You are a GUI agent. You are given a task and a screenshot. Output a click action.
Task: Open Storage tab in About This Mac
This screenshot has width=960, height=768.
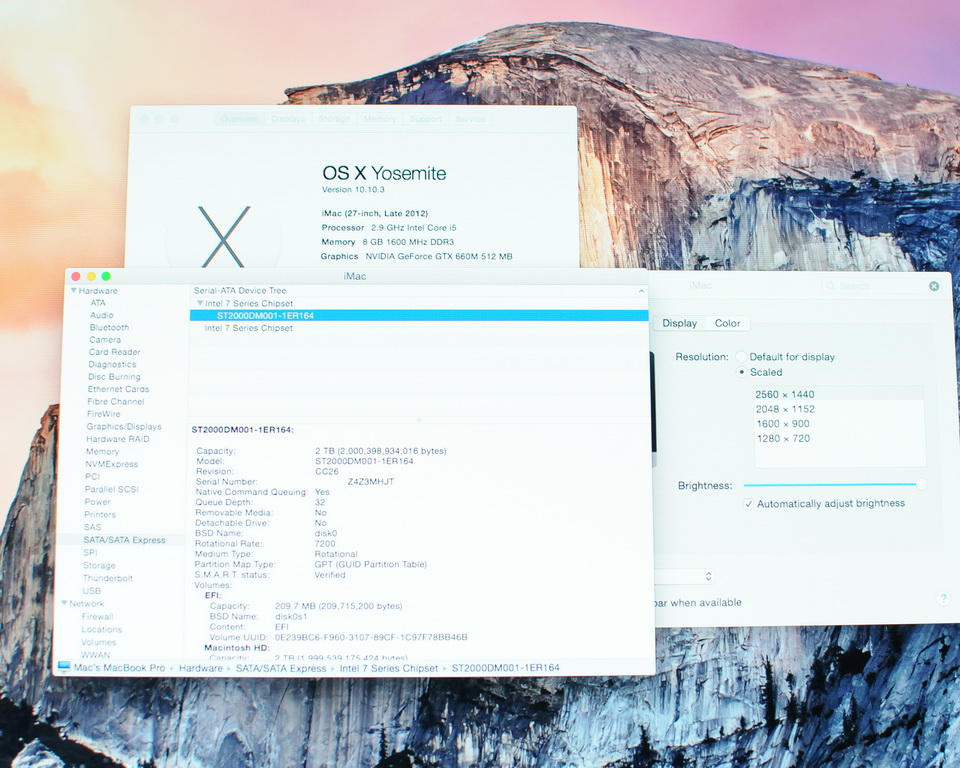tap(334, 119)
